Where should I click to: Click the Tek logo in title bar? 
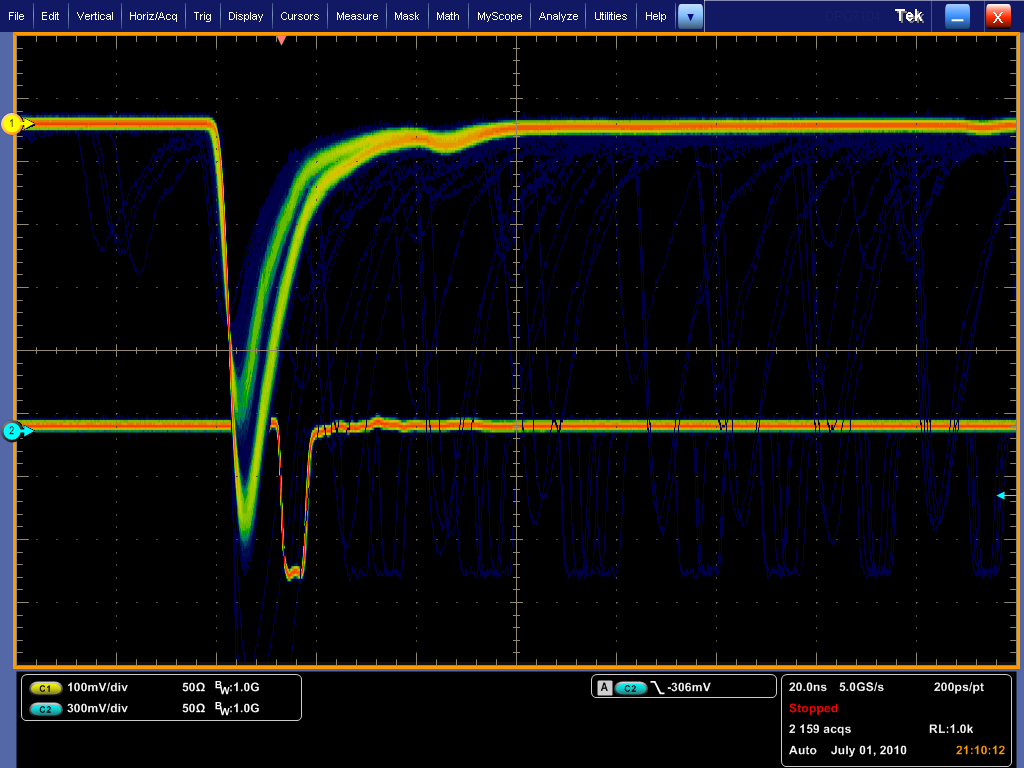(x=909, y=16)
